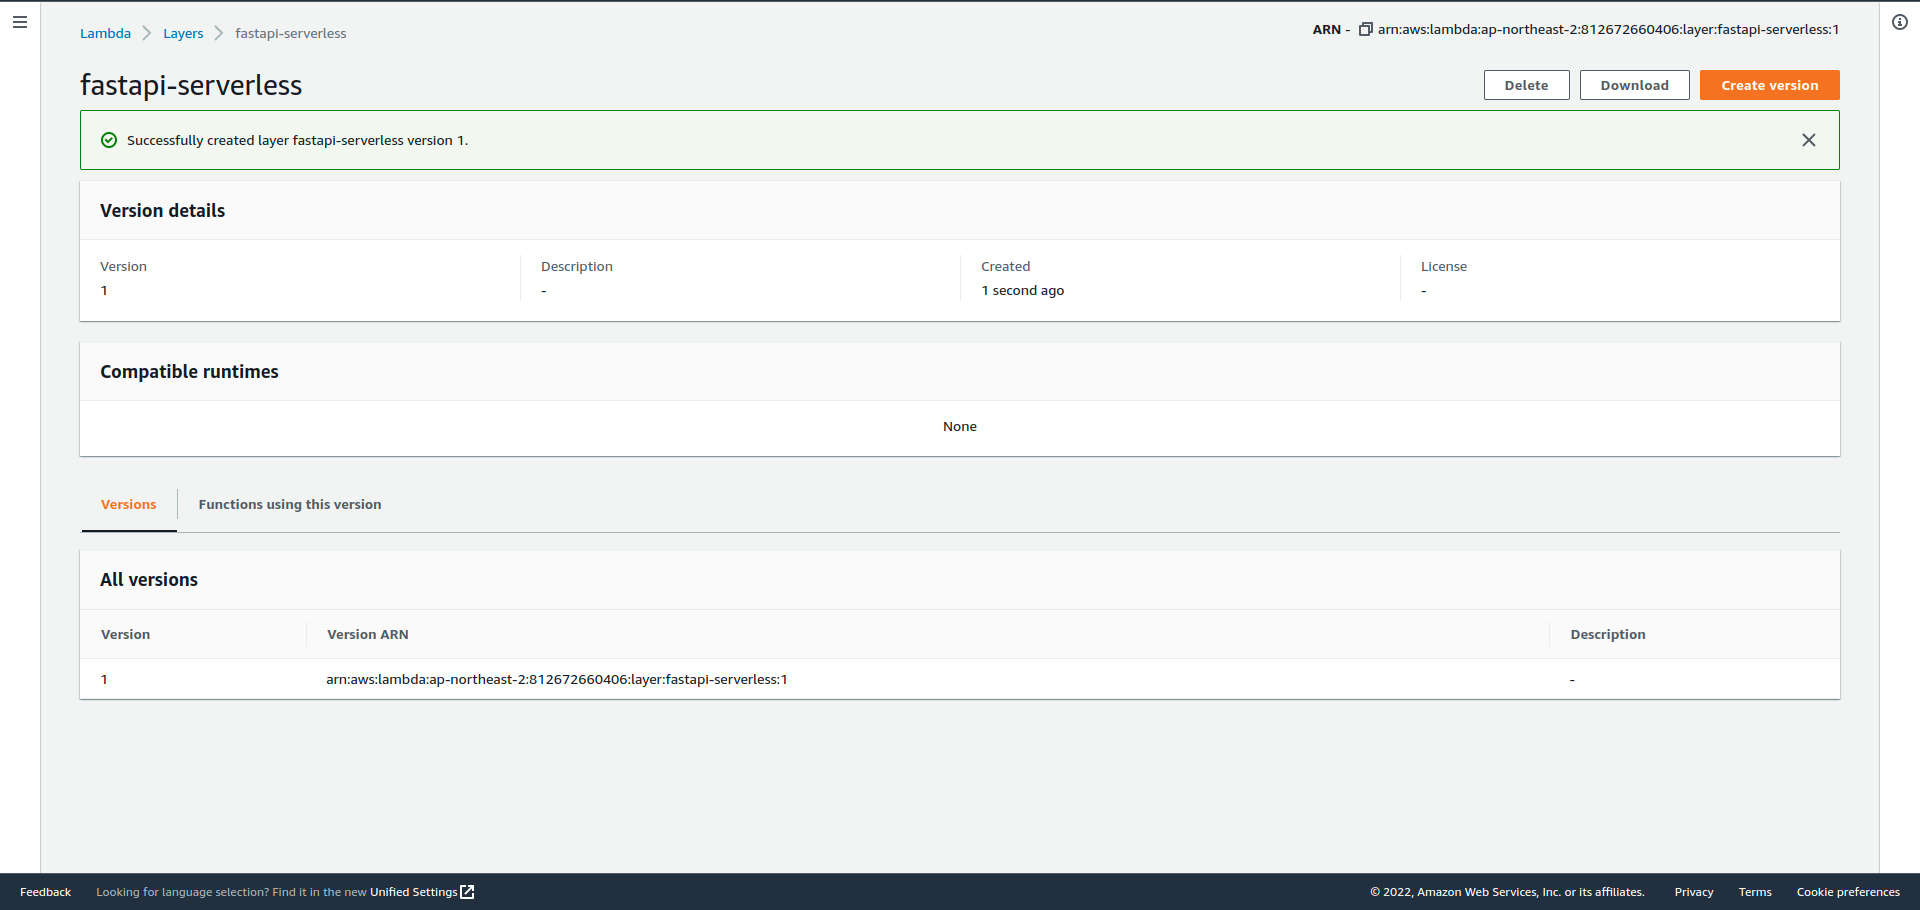This screenshot has height=910, width=1920.
Task: Go to Lambda breadcrumb
Action: 105,33
